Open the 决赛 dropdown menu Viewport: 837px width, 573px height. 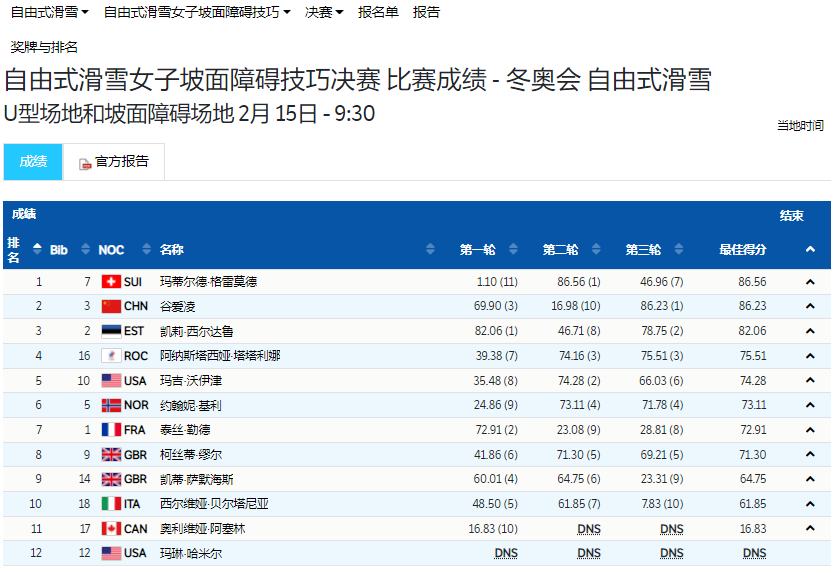point(323,12)
